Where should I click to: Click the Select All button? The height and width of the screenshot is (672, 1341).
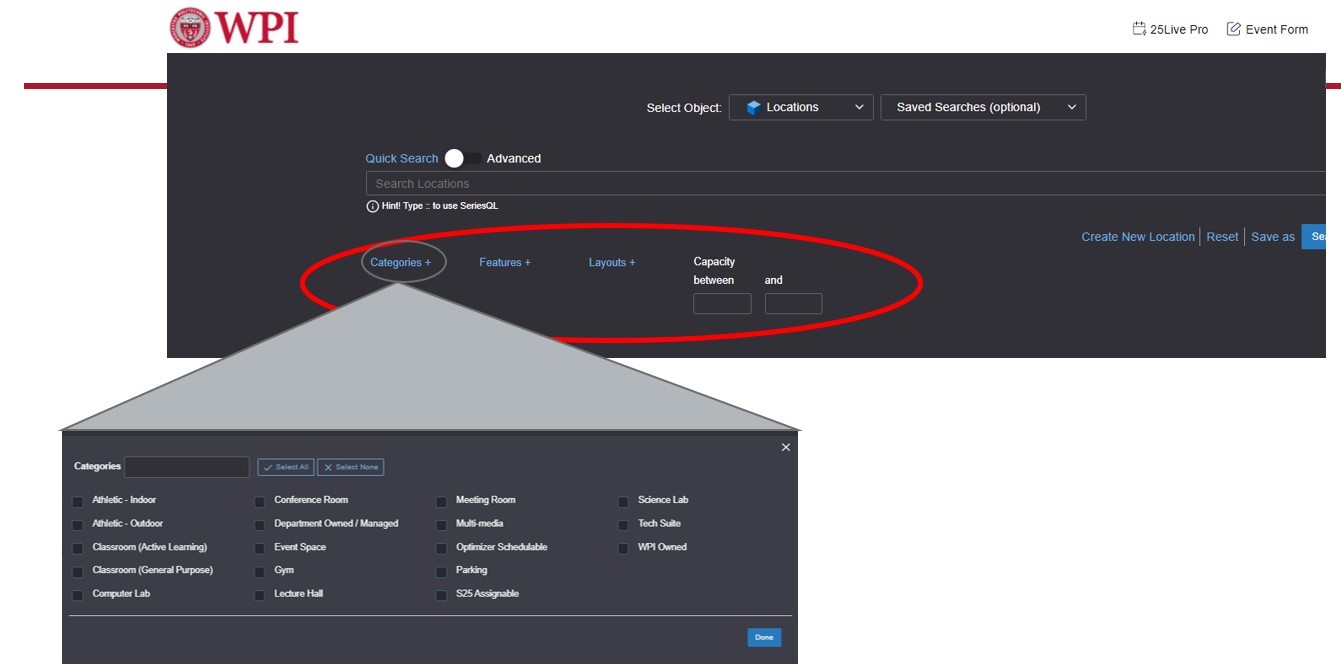point(285,467)
